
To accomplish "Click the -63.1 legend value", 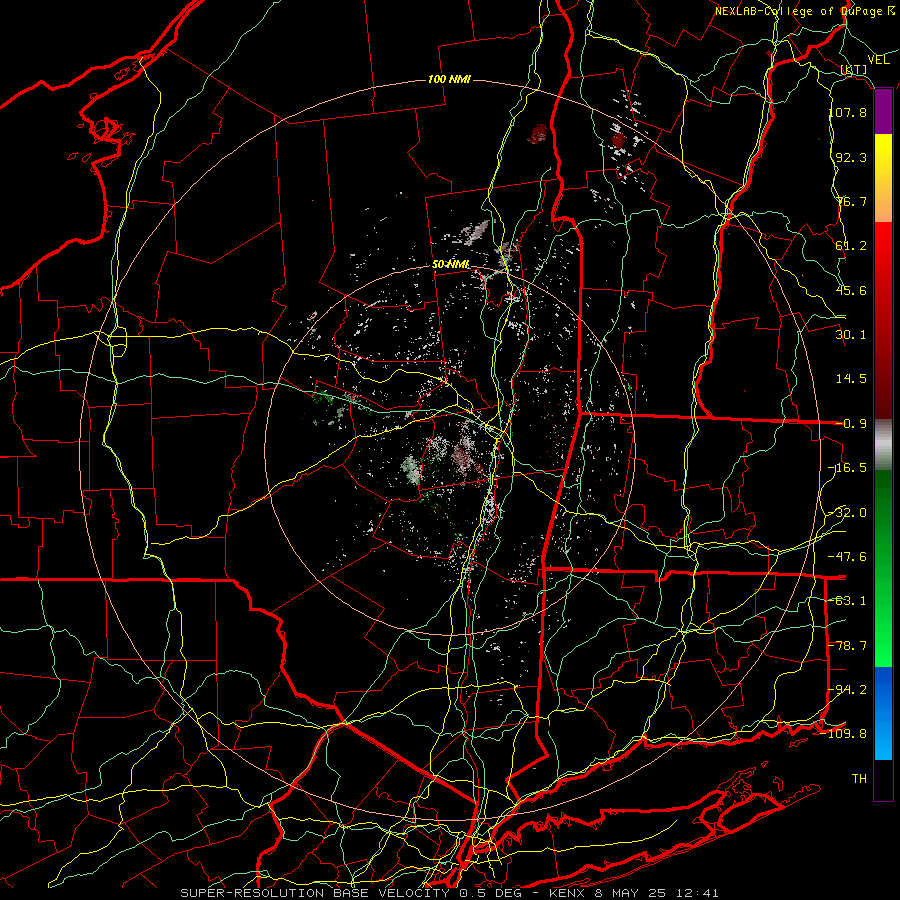I will (x=848, y=601).
